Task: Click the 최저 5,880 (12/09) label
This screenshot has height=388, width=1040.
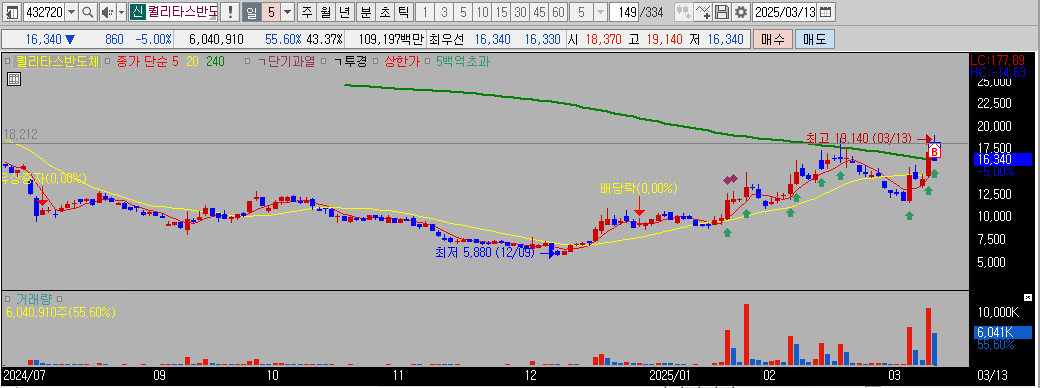Action: (x=485, y=253)
